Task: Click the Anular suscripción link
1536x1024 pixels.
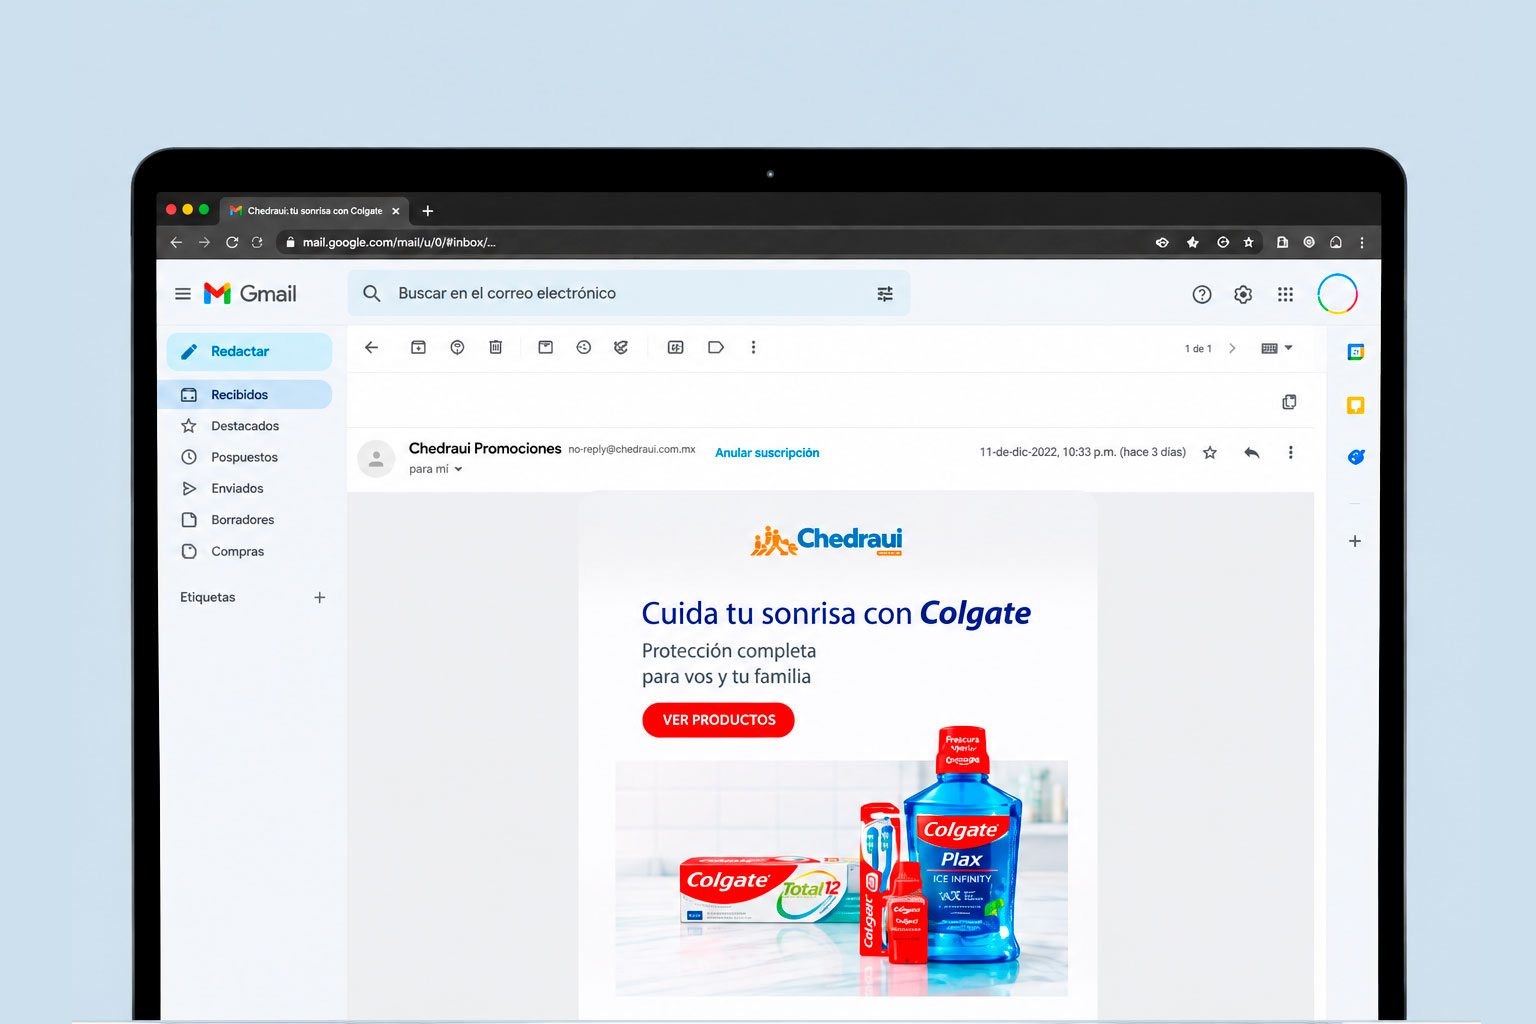Action: coord(767,453)
